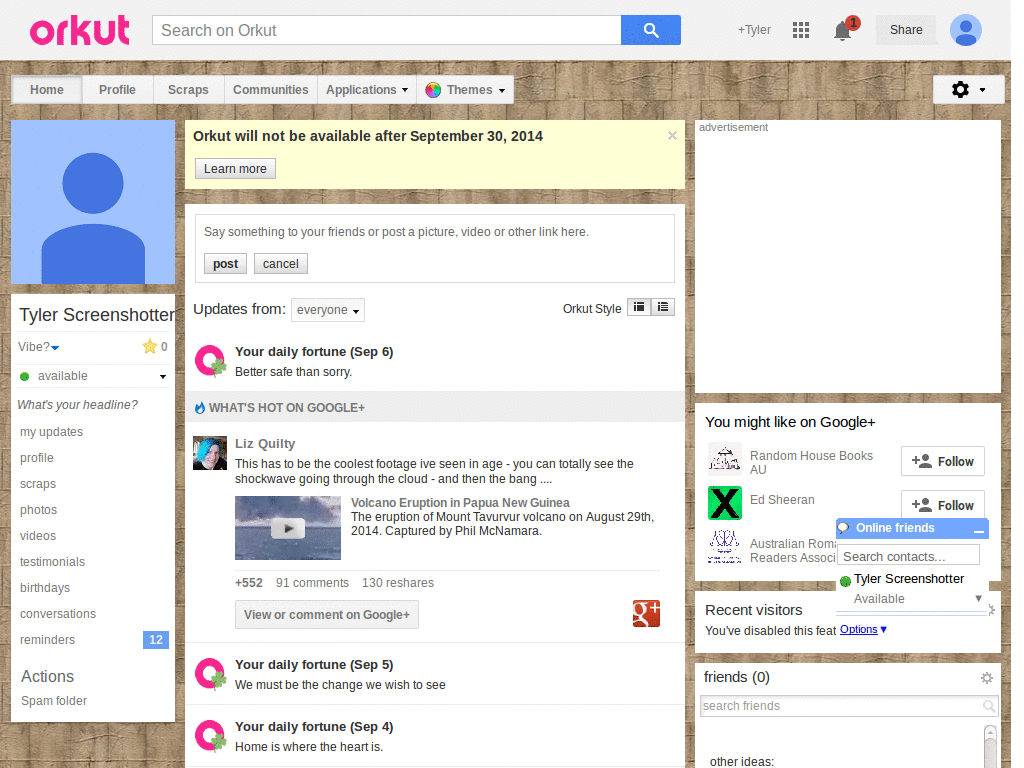Open the notifications bell

843,30
